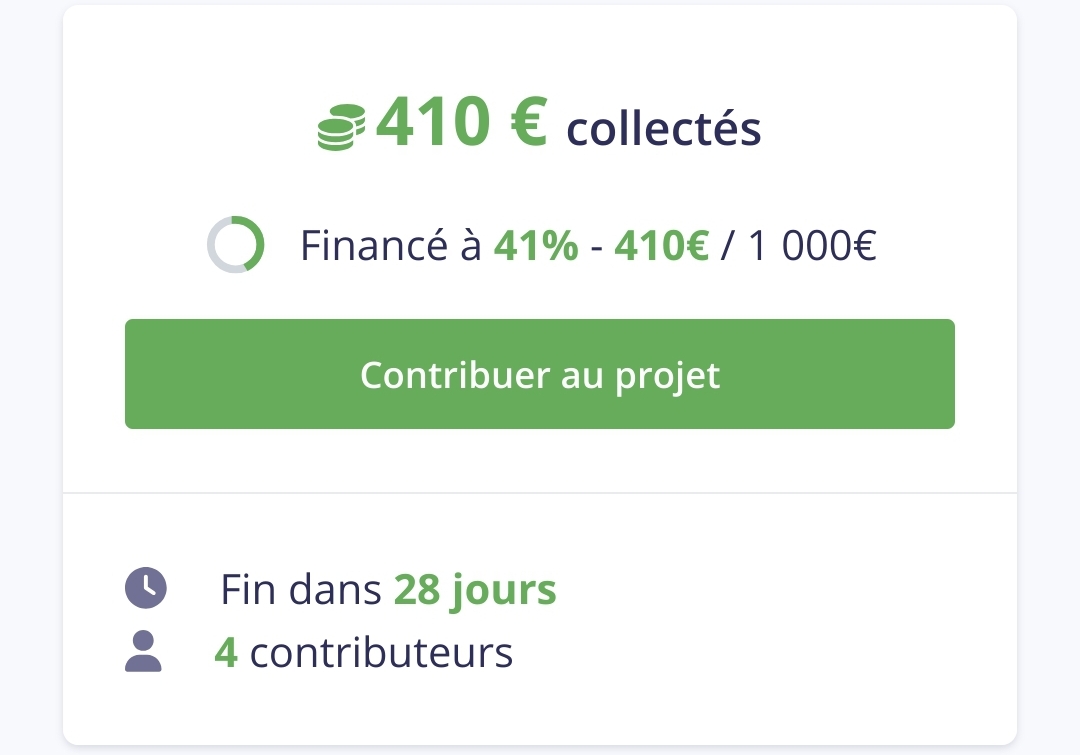Click the circular funding progress ring
The image size is (1080, 755).
[x=235, y=244]
